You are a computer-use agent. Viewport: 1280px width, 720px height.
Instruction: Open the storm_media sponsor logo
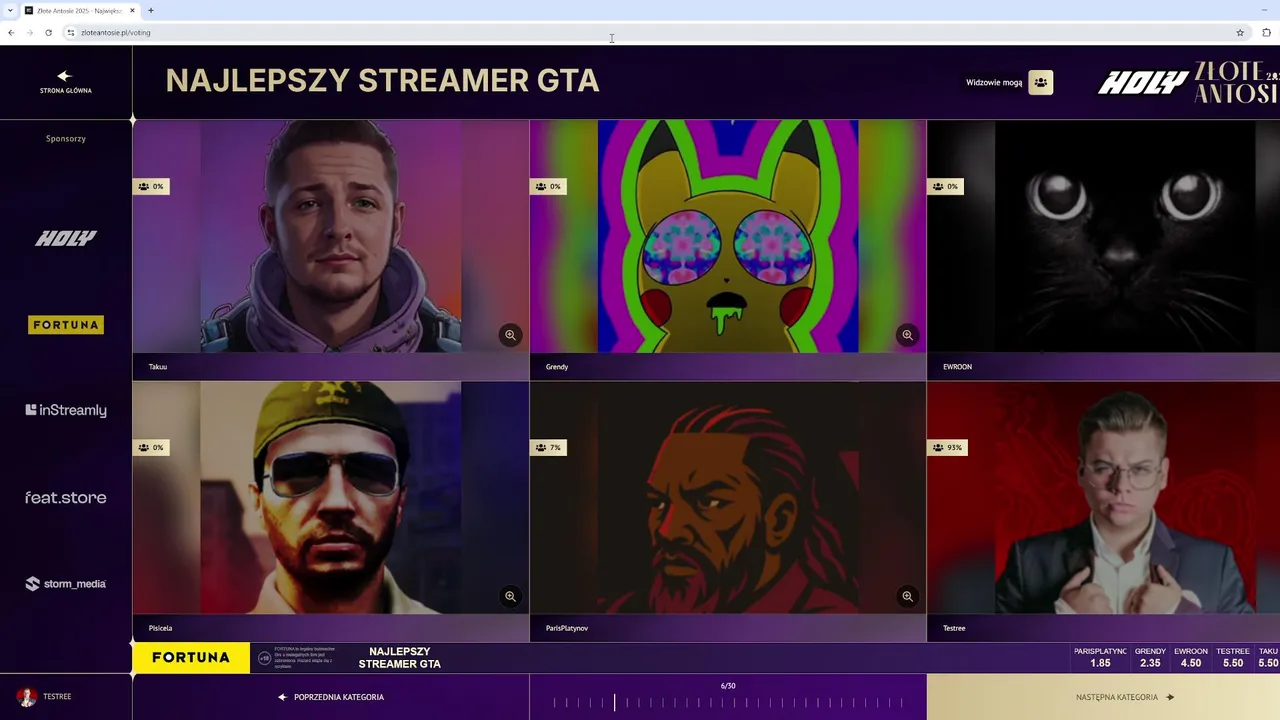coord(66,584)
